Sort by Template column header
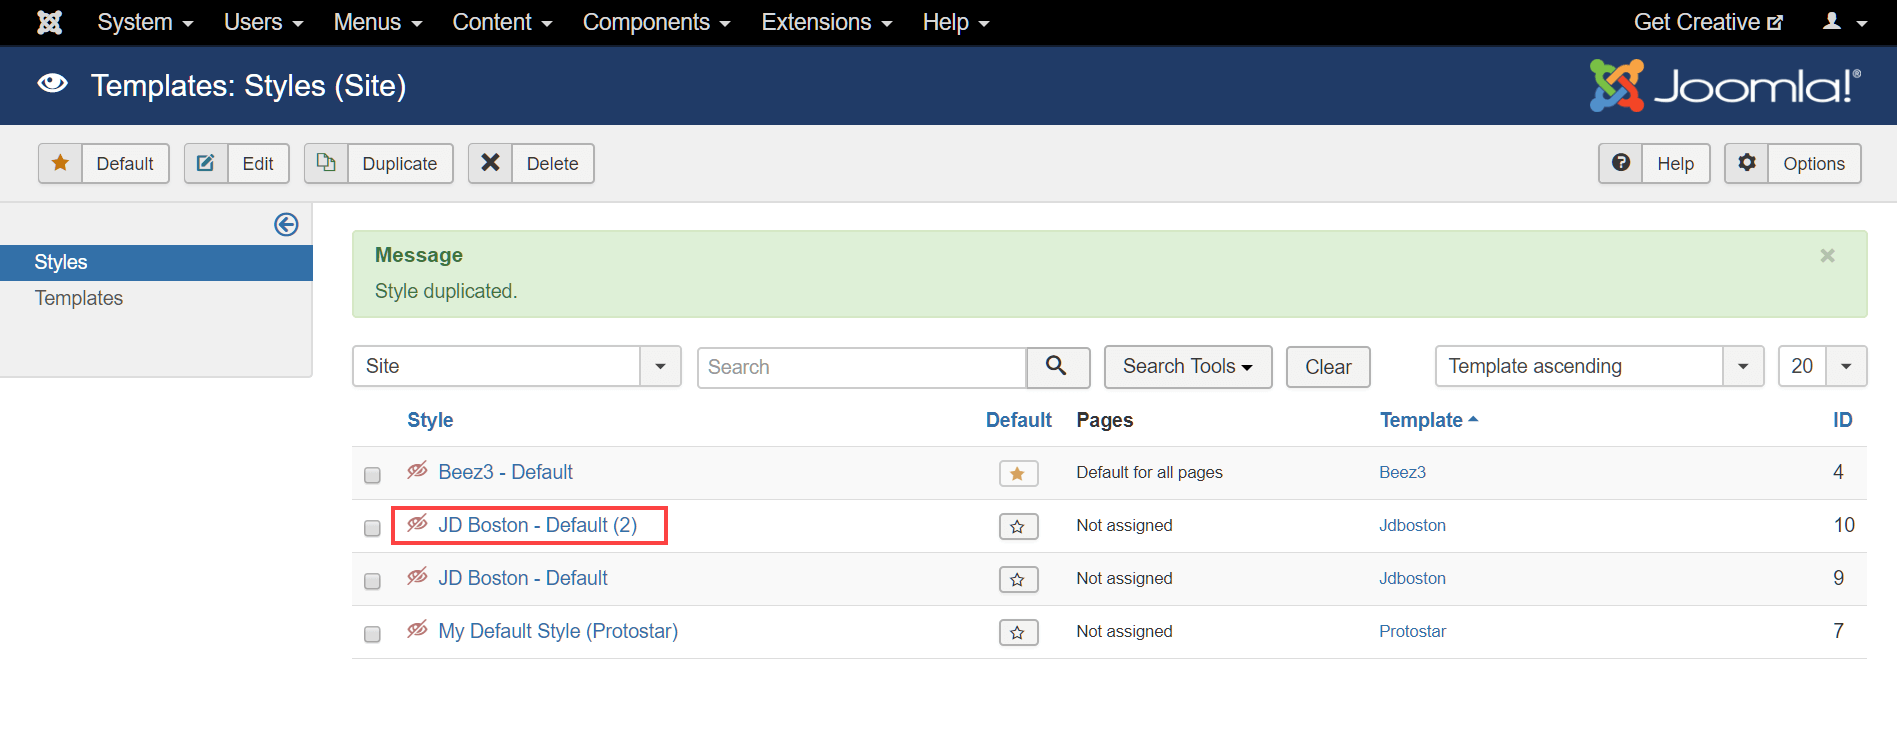 (x=1428, y=420)
